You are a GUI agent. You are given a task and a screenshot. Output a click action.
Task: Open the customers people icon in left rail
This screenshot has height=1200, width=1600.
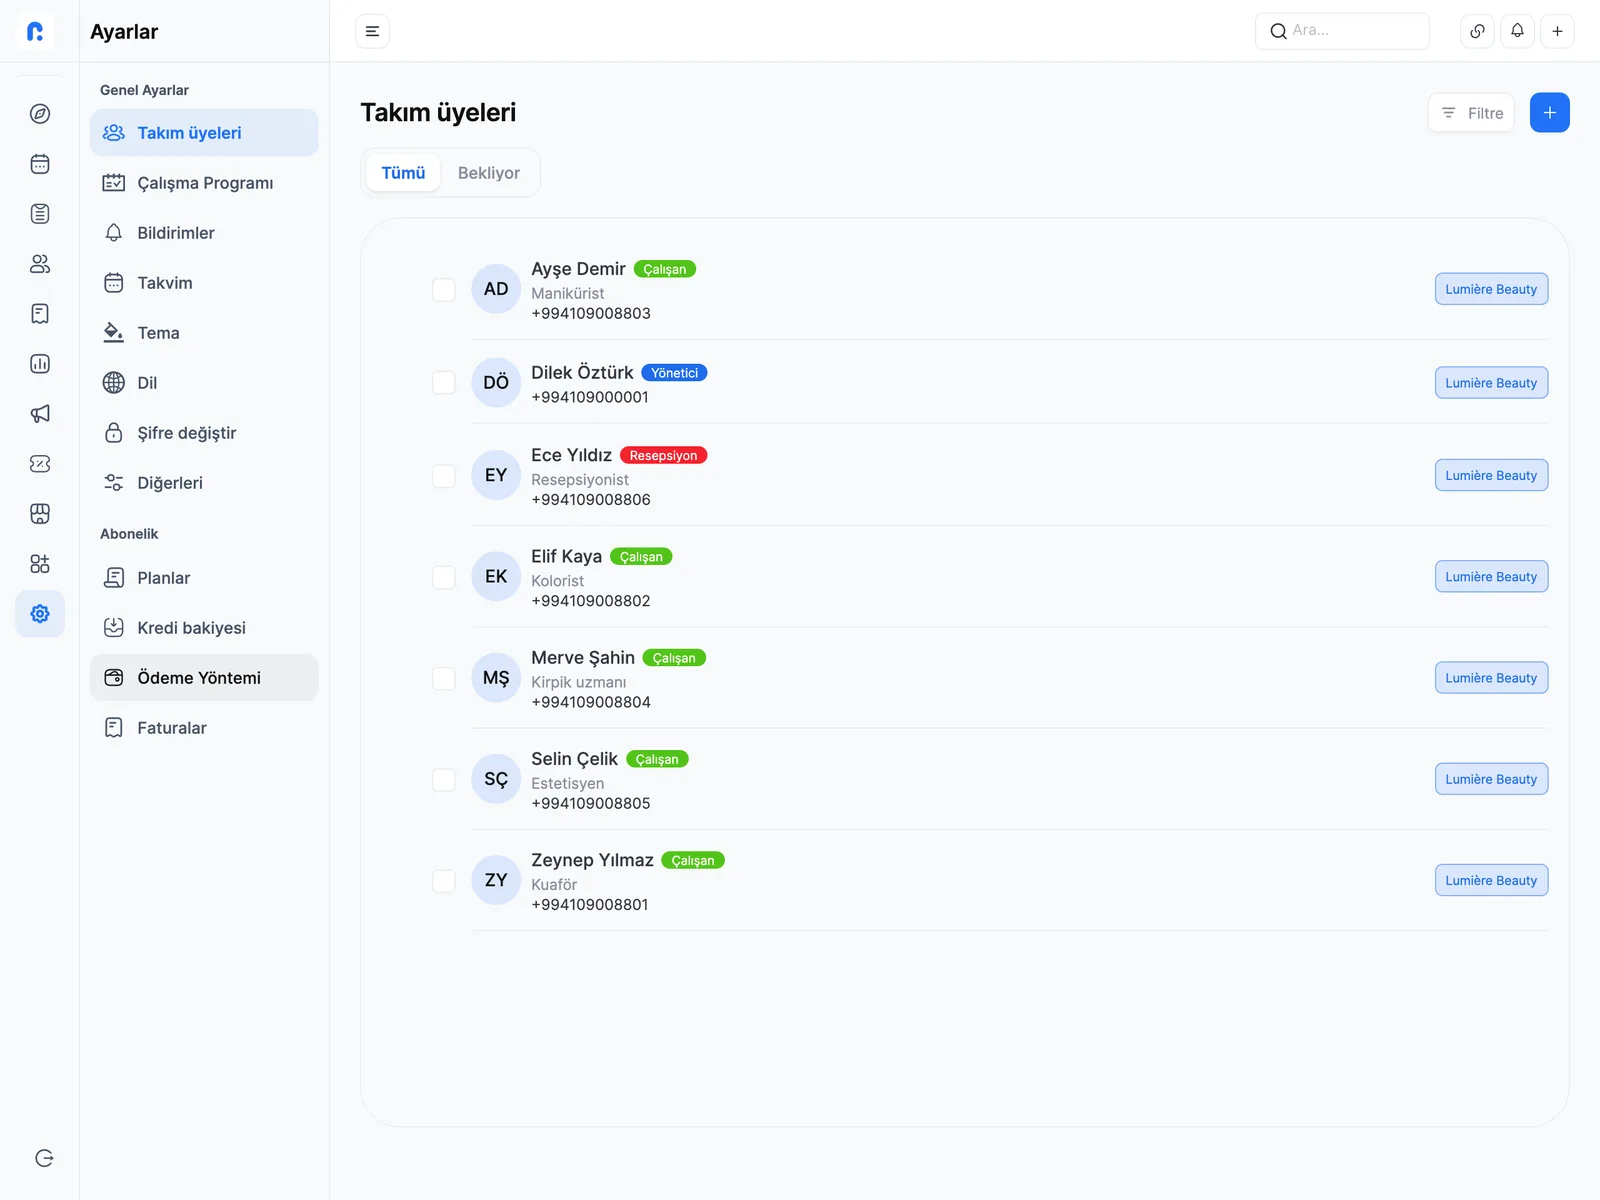point(40,264)
